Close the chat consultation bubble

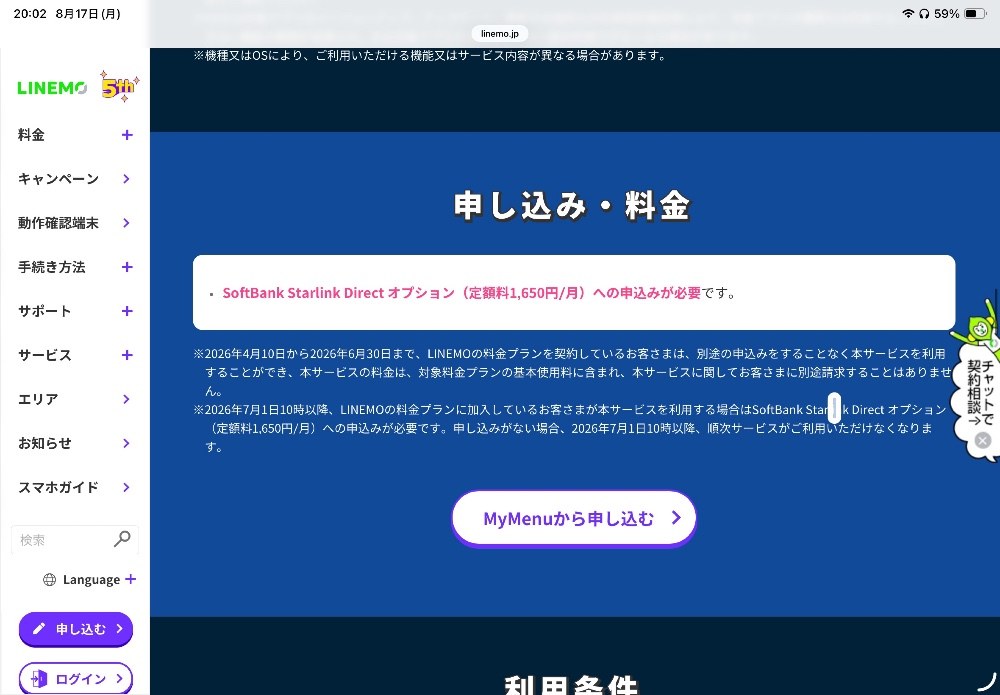tap(983, 440)
